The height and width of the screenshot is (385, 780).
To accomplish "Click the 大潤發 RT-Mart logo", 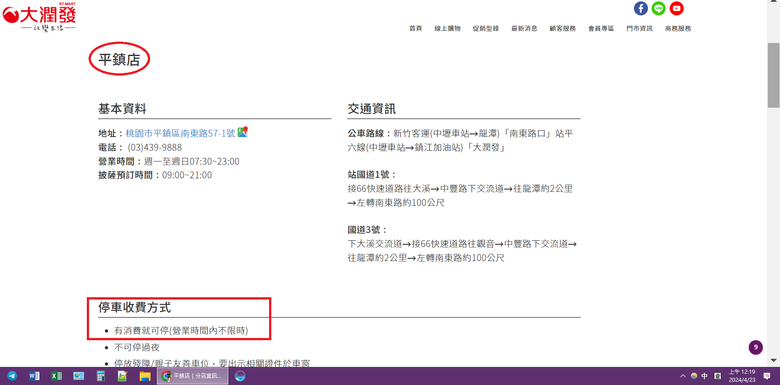I will click(x=39, y=18).
